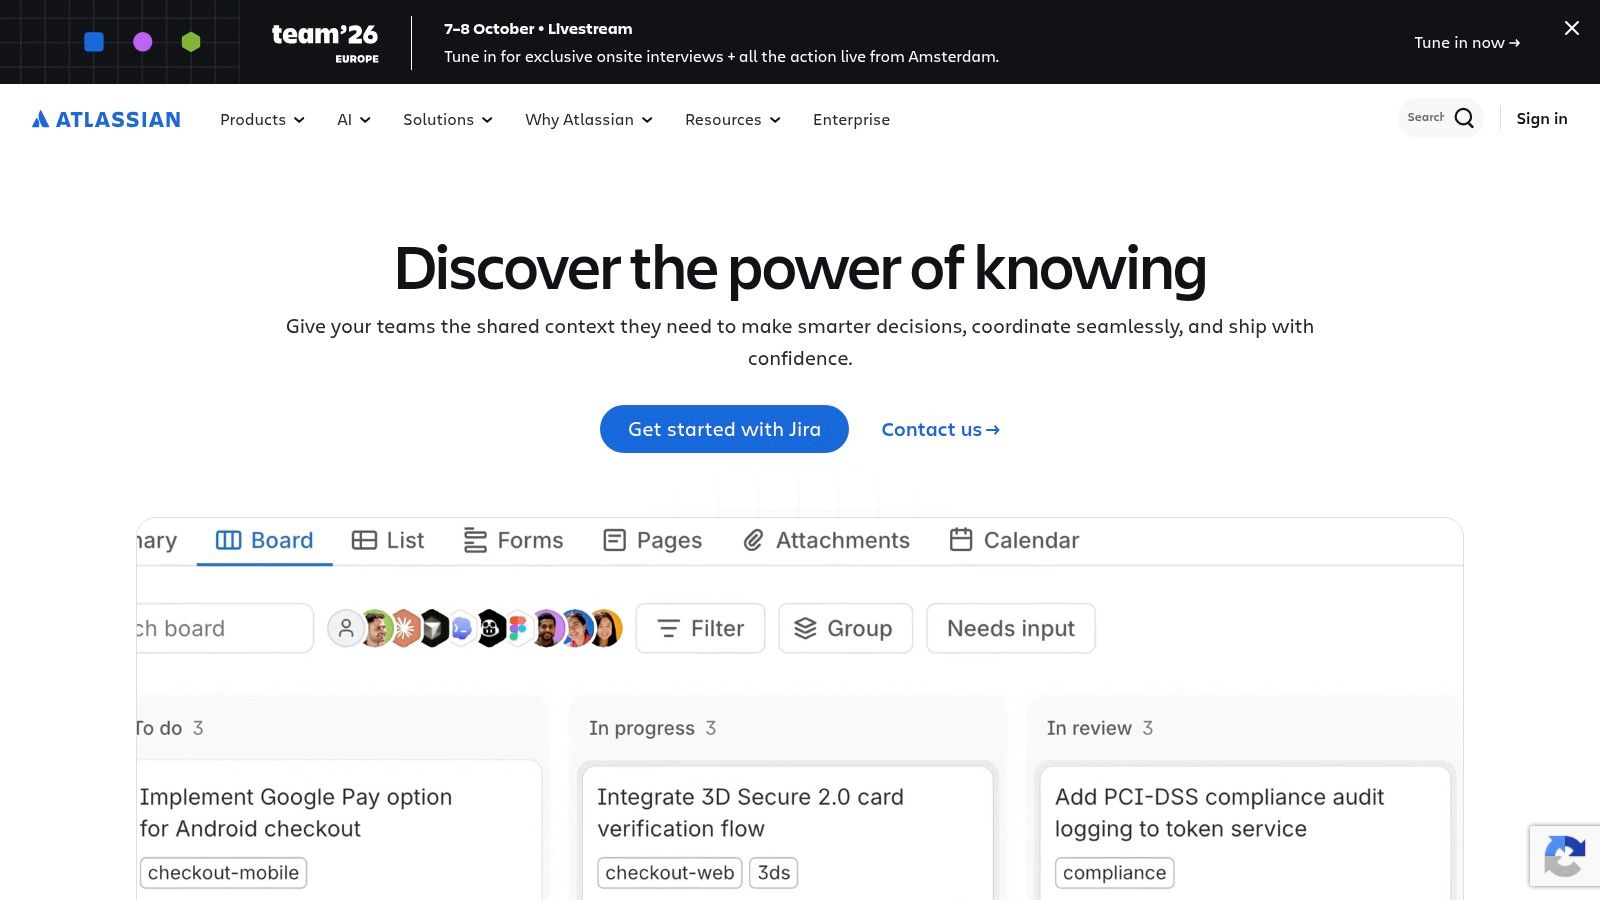Screen dimensions: 1600x900
Task: Expand the Resources dropdown
Action: click(733, 119)
